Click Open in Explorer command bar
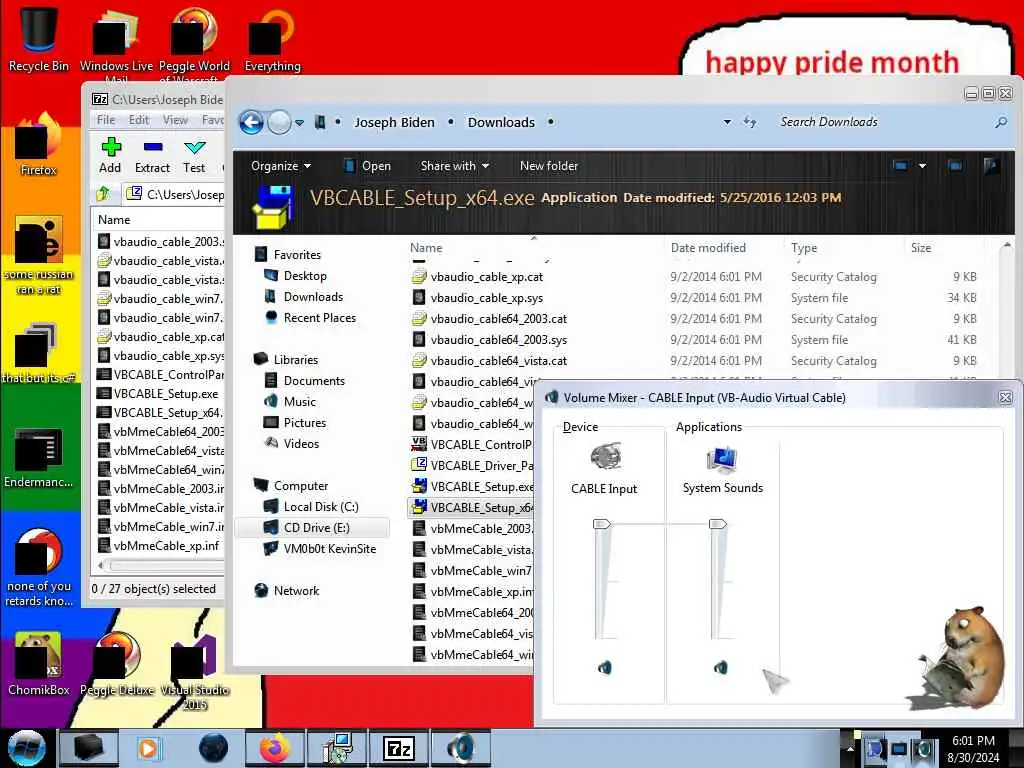This screenshot has width=1024, height=768. (x=368, y=166)
